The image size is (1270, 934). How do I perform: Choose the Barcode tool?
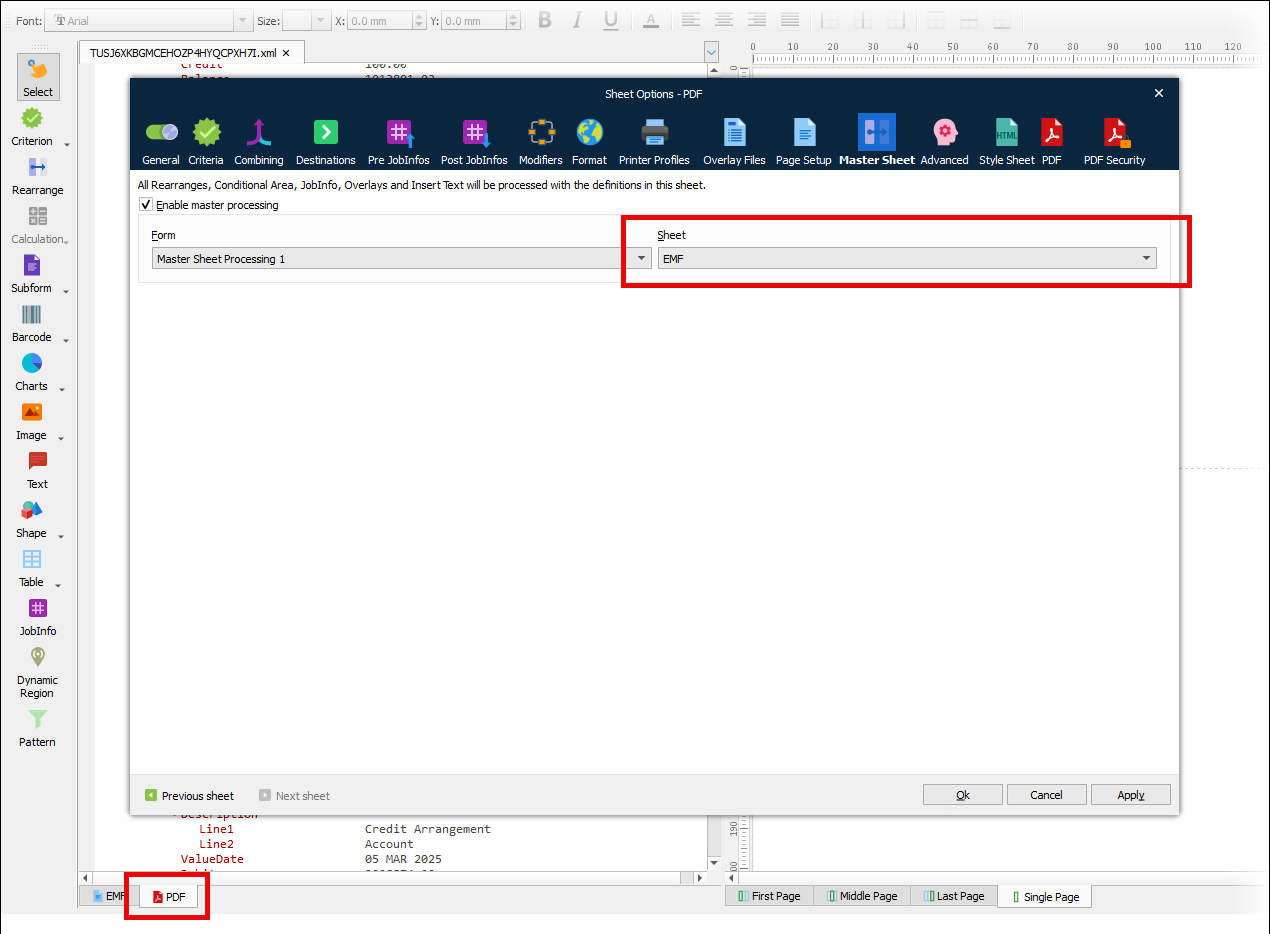[x=32, y=323]
